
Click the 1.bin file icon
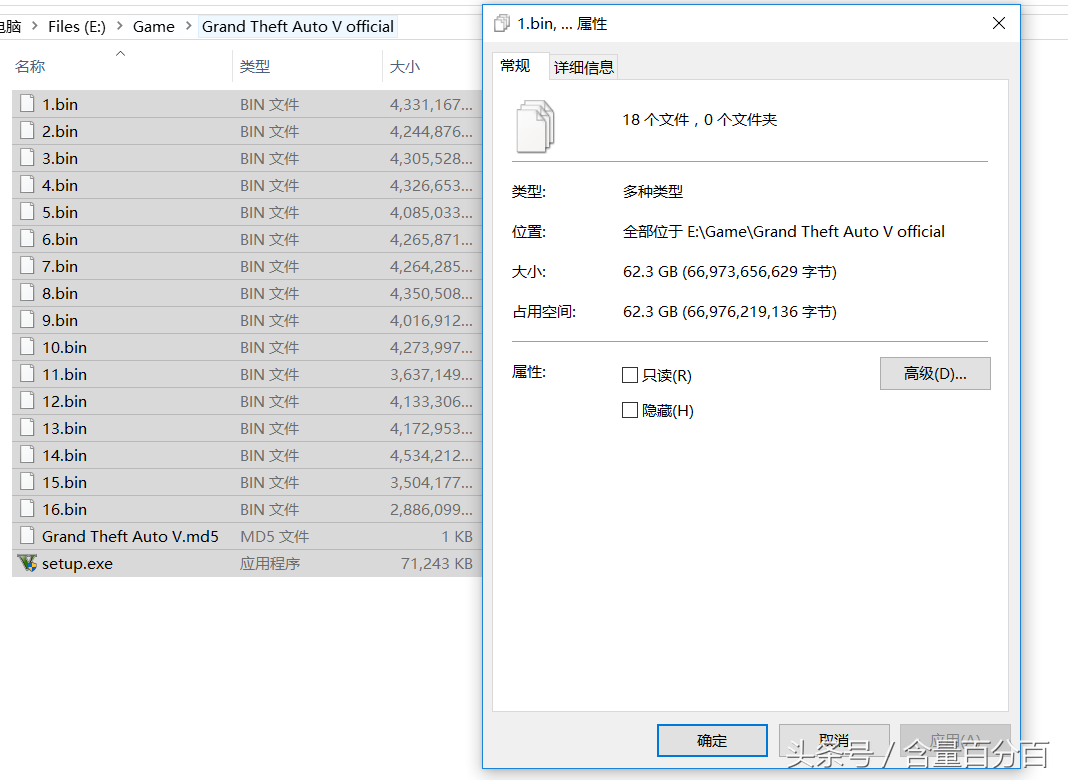[x=27, y=104]
